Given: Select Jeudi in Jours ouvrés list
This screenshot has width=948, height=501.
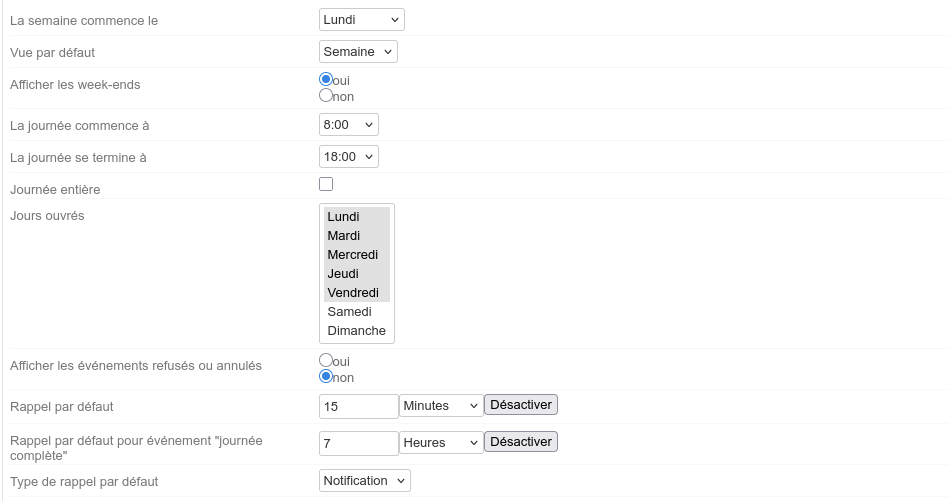Looking at the screenshot, I should (x=356, y=274).
